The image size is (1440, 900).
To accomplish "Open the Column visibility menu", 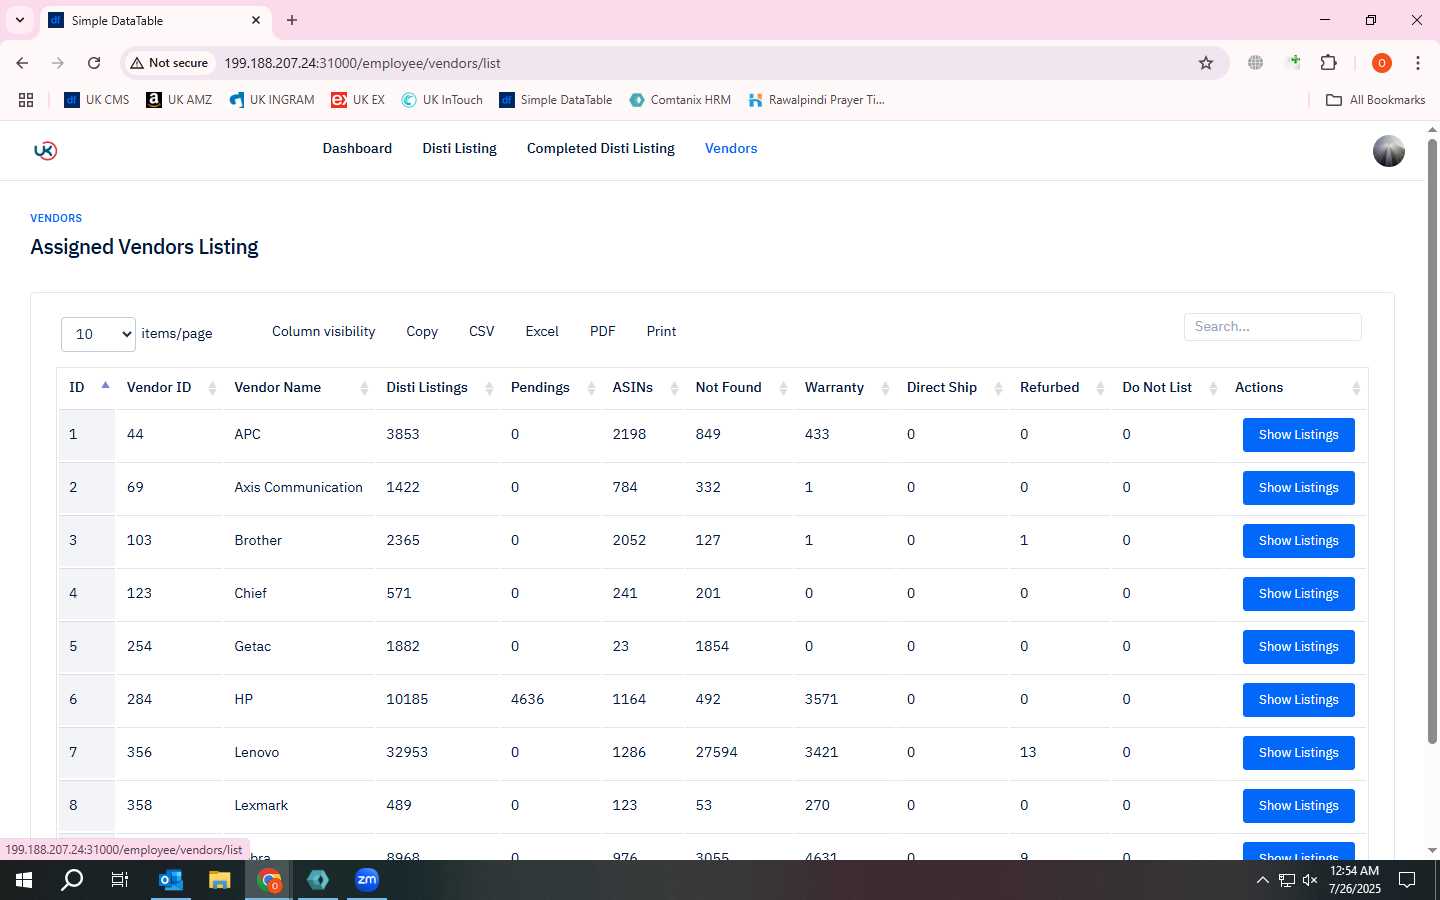I will (x=324, y=331).
